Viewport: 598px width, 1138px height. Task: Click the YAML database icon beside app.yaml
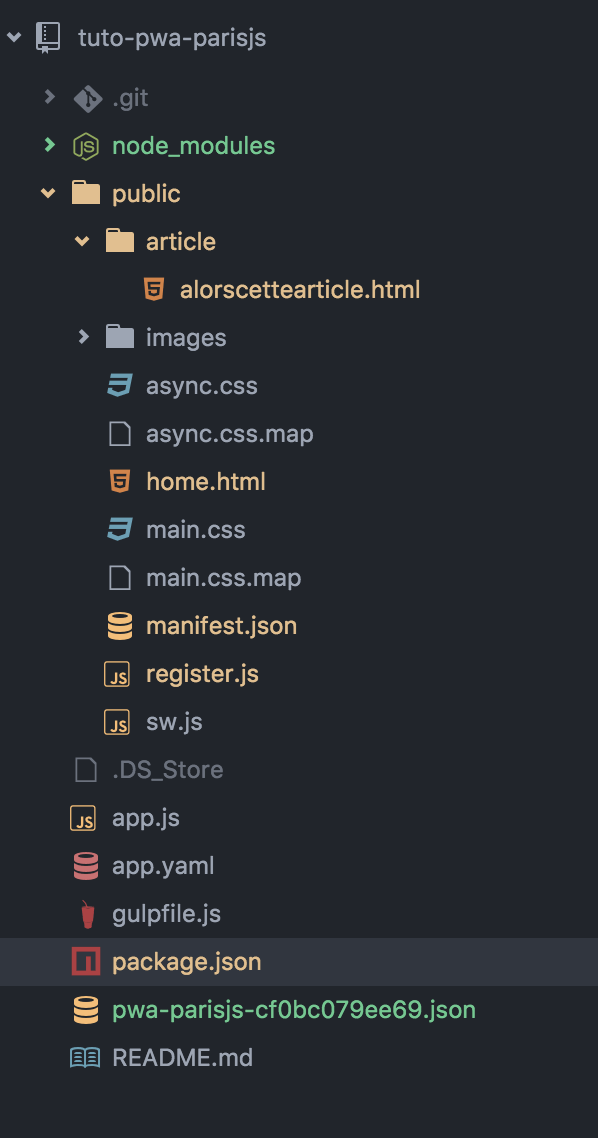point(86,865)
